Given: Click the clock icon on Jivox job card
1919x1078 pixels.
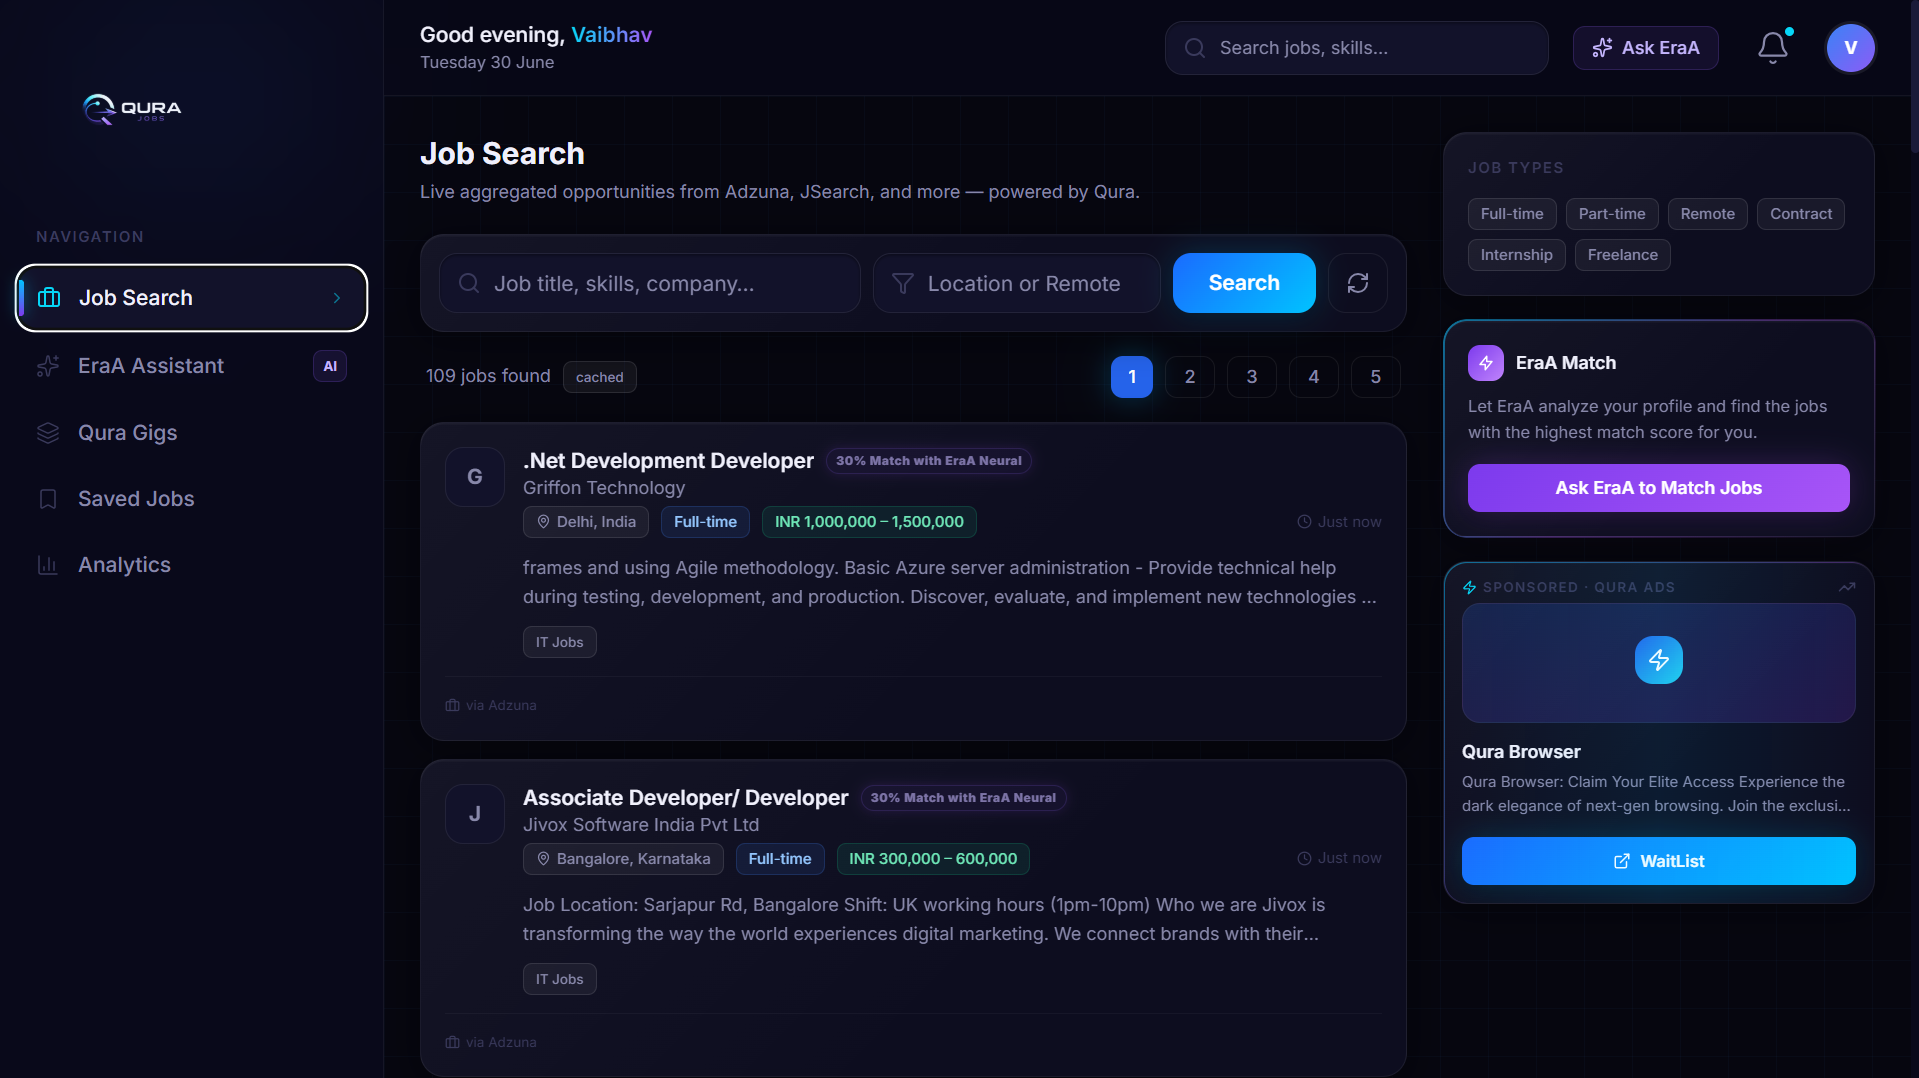Looking at the screenshot, I should (1304, 858).
